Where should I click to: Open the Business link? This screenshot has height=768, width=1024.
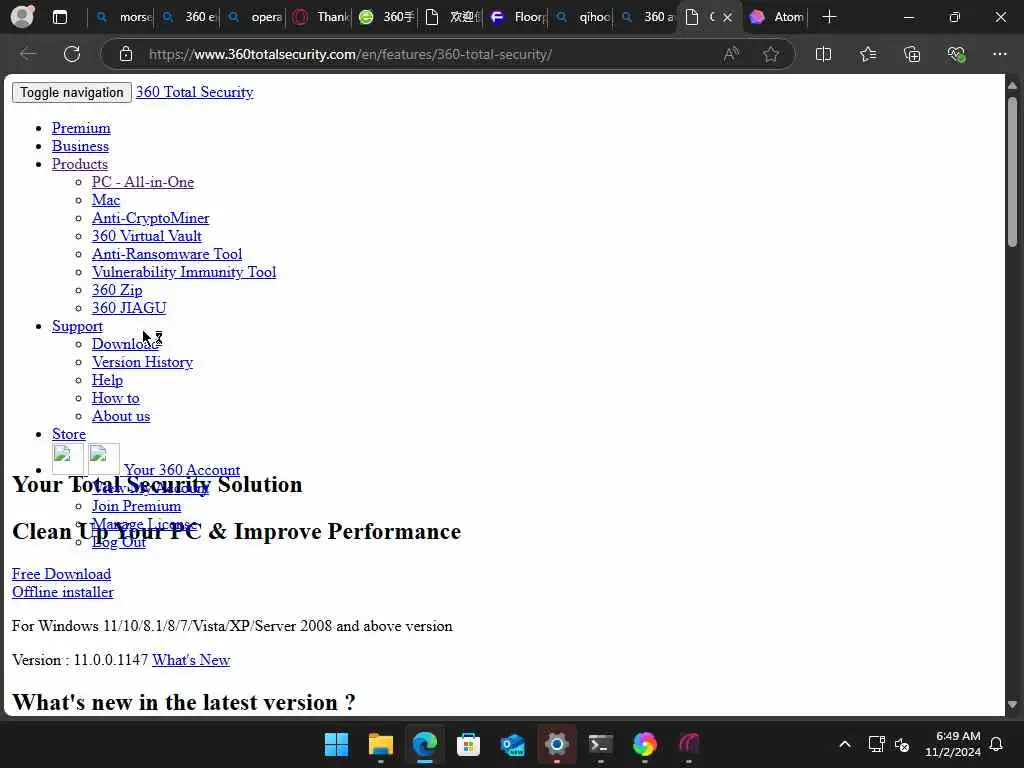pos(80,146)
